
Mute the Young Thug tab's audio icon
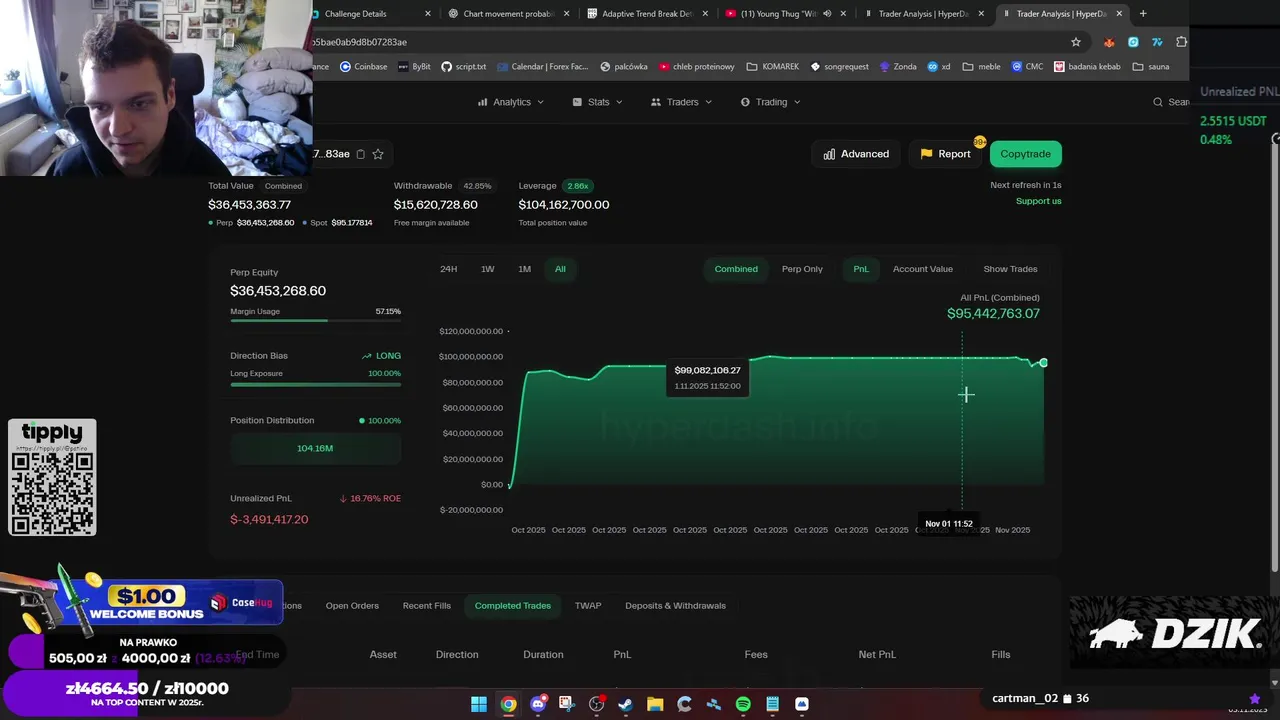(x=827, y=14)
